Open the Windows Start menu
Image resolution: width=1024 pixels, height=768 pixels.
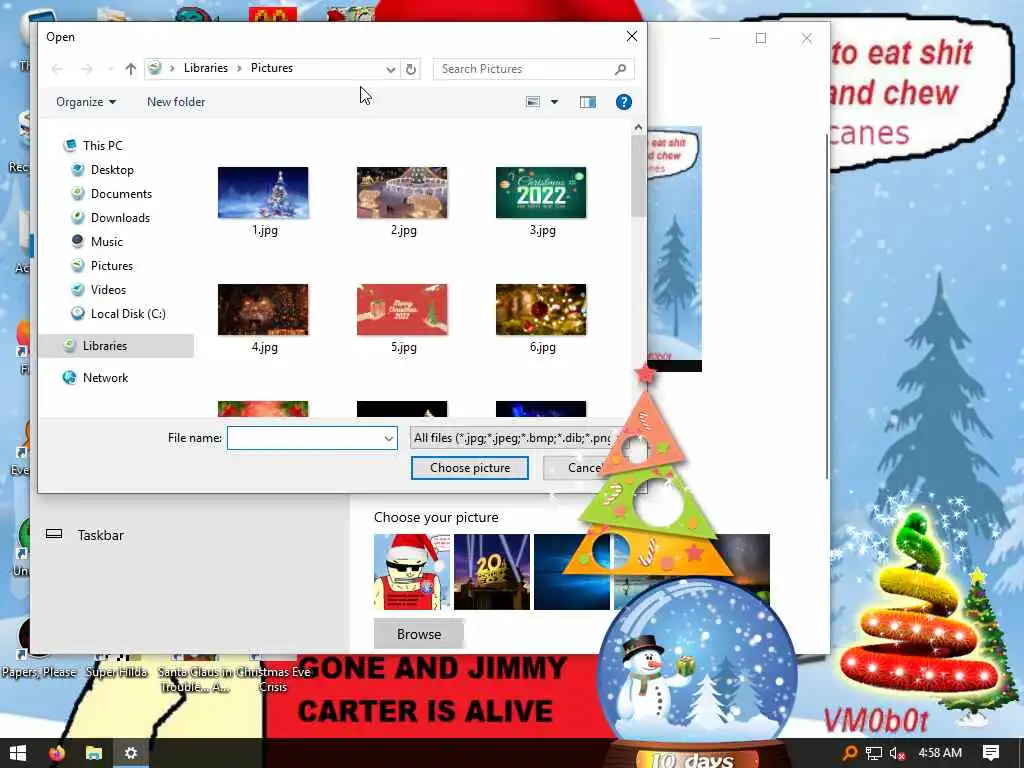(18, 753)
